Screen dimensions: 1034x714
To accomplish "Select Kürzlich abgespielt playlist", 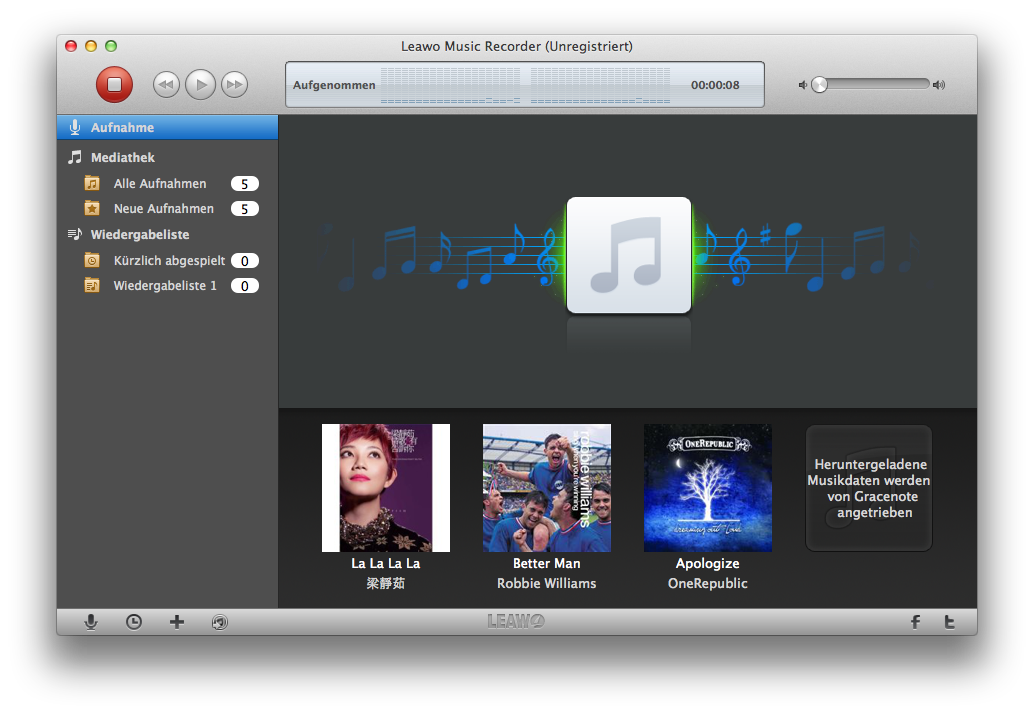I will 169,261.
